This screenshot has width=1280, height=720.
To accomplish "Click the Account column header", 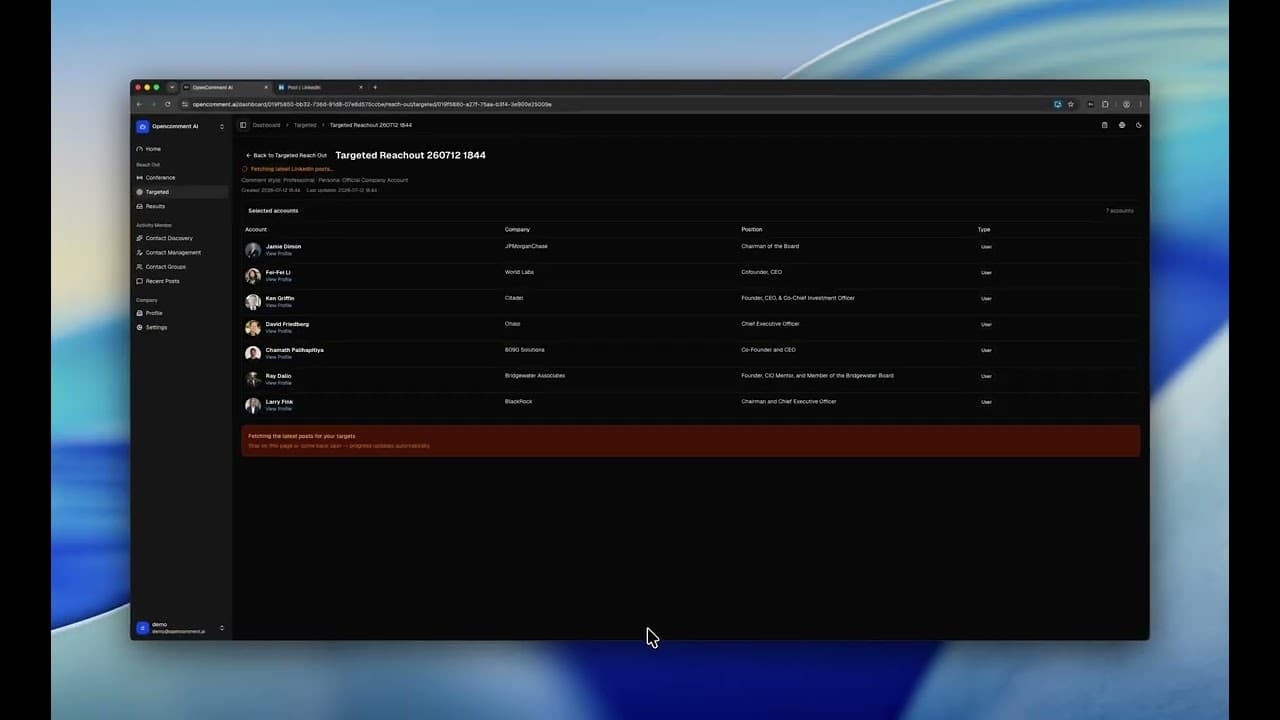I will (x=256, y=230).
